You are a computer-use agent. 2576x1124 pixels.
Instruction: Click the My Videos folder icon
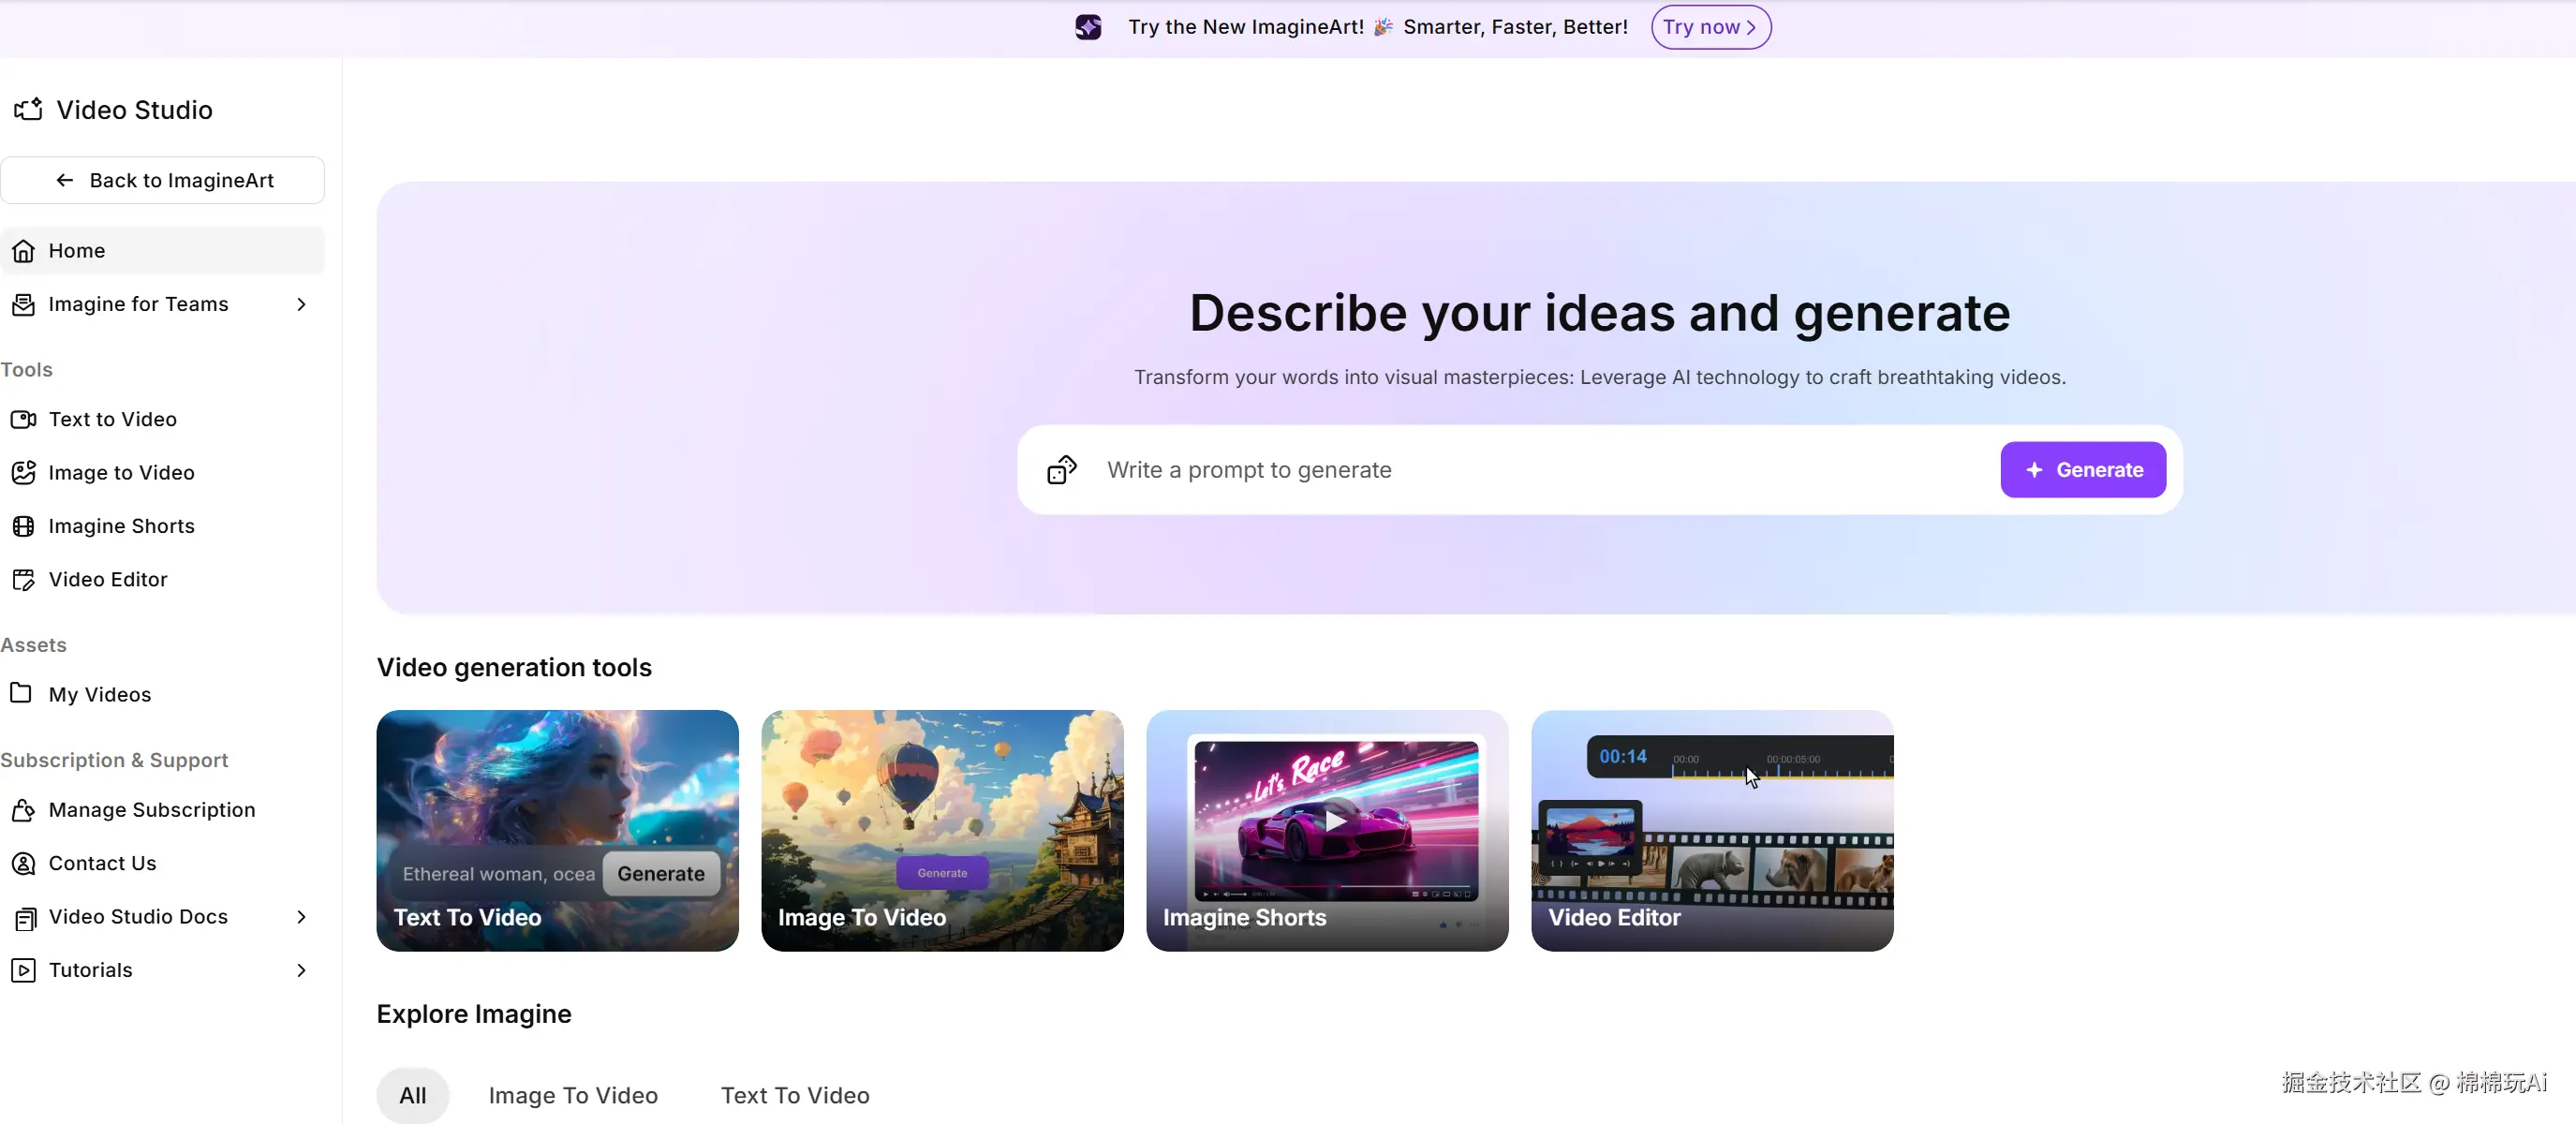click(x=21, y=693)
